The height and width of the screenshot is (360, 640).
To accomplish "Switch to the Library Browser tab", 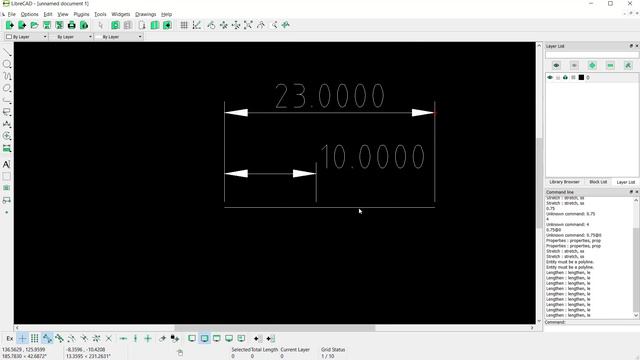I will (564, 182).
